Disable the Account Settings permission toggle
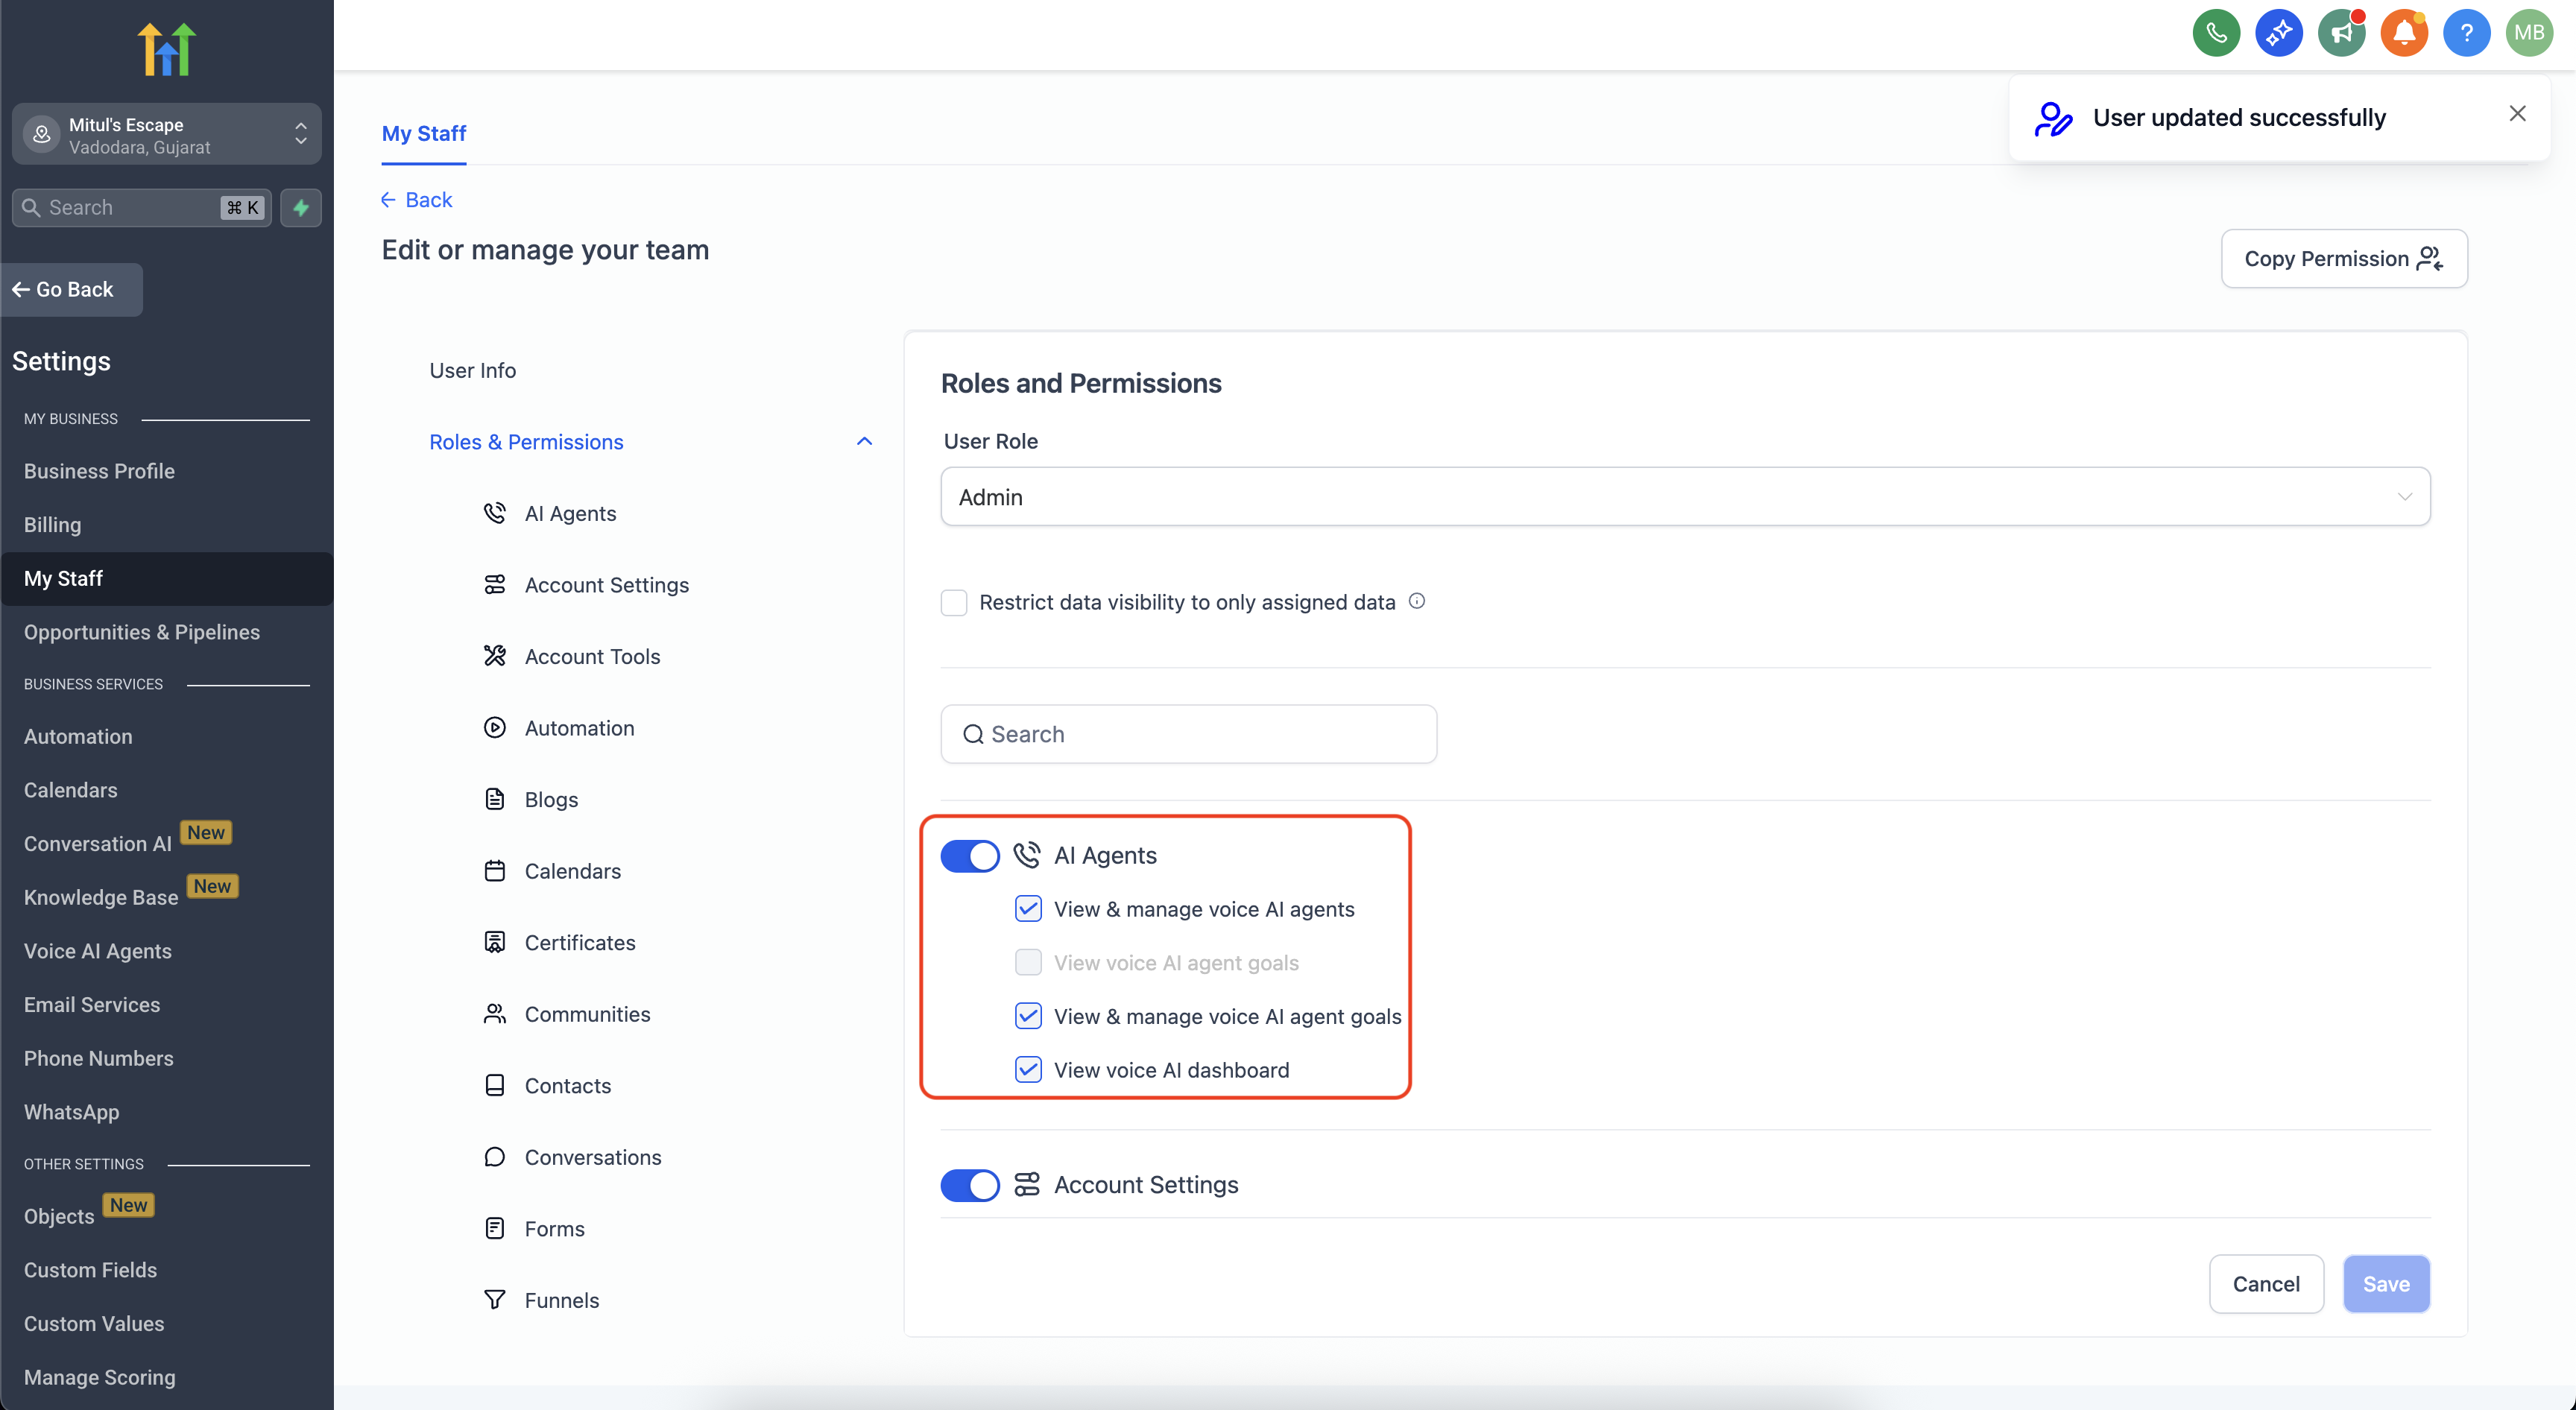Image resolution: width=2576 pixels, height=1410 pixels. tap(969, 1185)
